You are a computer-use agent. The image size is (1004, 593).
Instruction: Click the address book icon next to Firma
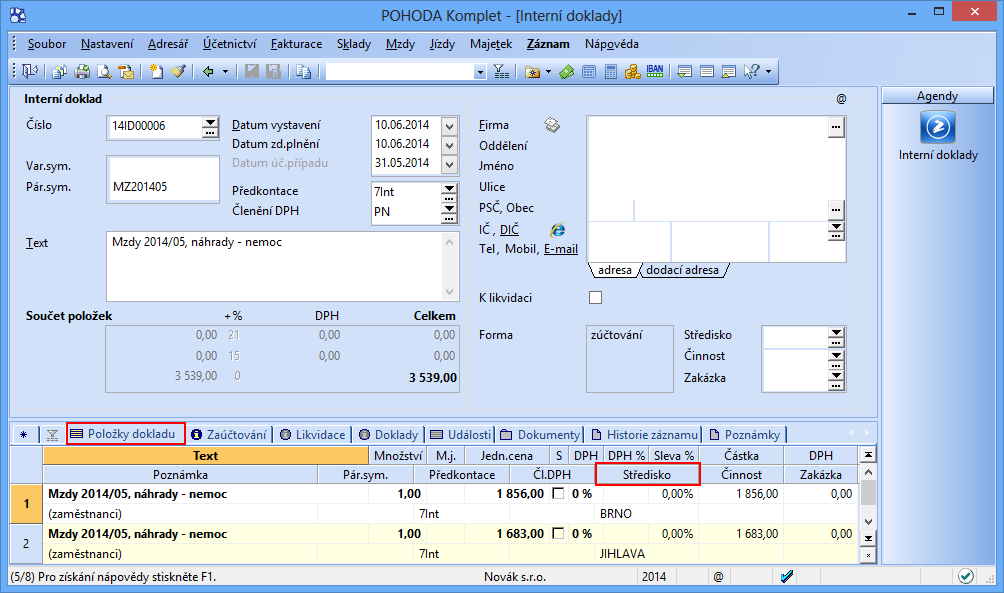[x=552, y=125]
